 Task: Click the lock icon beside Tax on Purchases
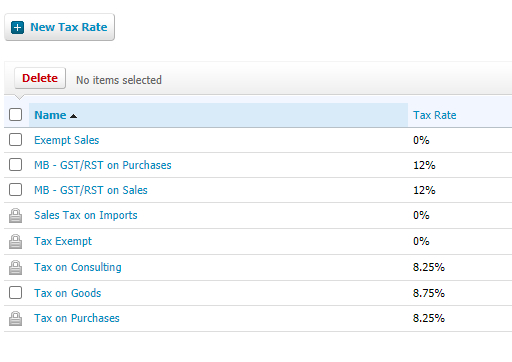pos(15,318)
